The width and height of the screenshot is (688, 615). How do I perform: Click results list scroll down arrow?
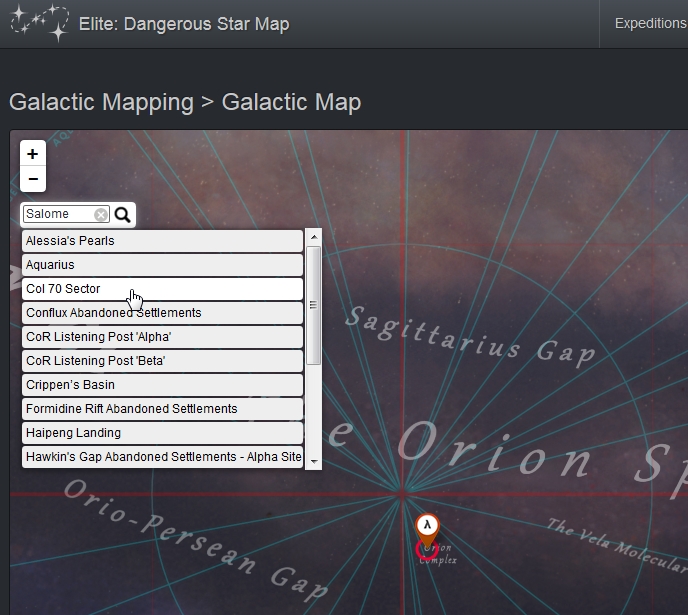click(x=314, y=461)
